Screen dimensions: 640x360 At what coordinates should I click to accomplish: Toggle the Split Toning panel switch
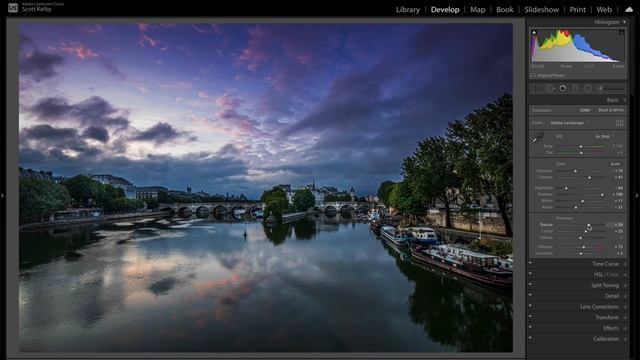(x=530, y=284)
